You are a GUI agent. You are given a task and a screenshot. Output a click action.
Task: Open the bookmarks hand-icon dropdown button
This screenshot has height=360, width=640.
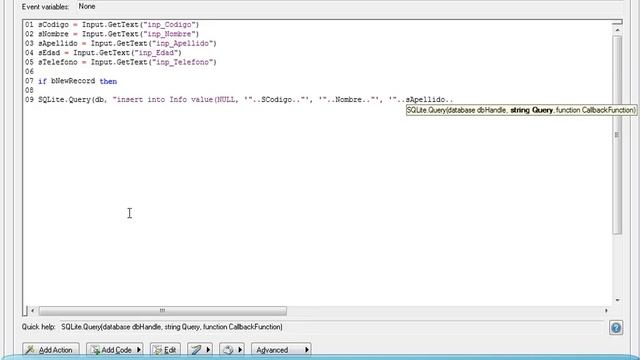point(232,350)
